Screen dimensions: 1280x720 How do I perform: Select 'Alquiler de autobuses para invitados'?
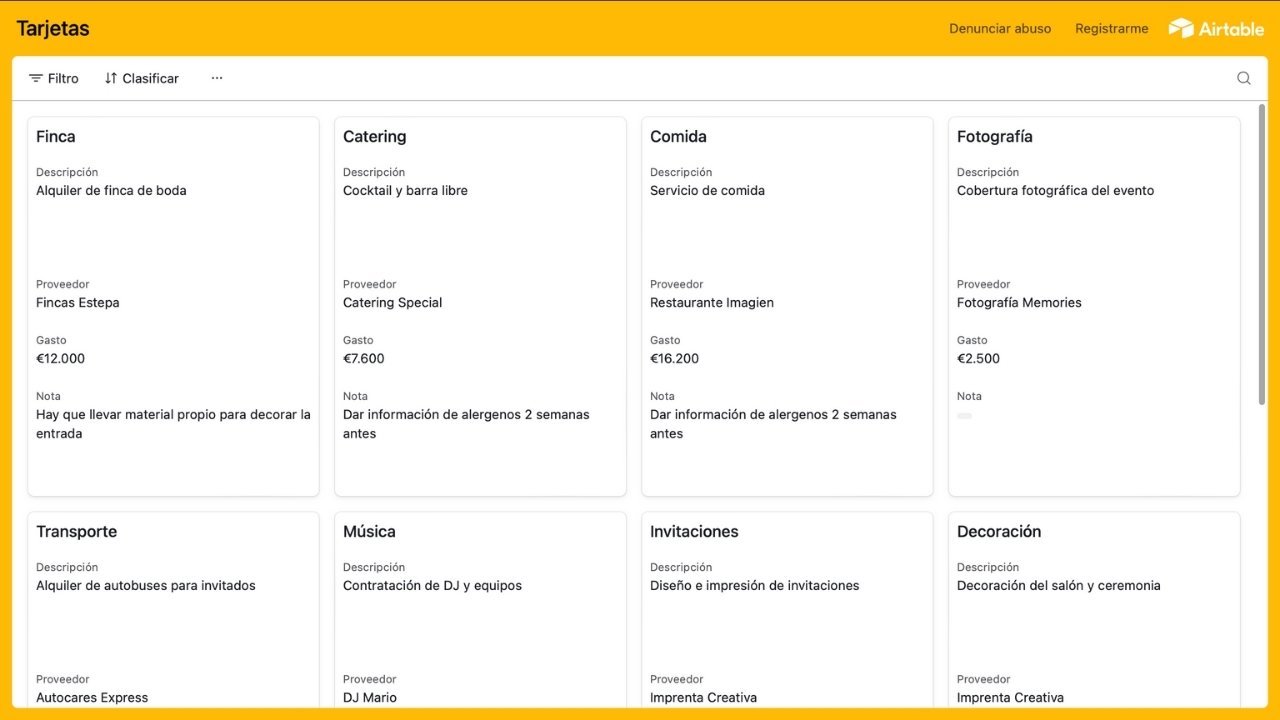pyautogui.click(x=146, y=586)
